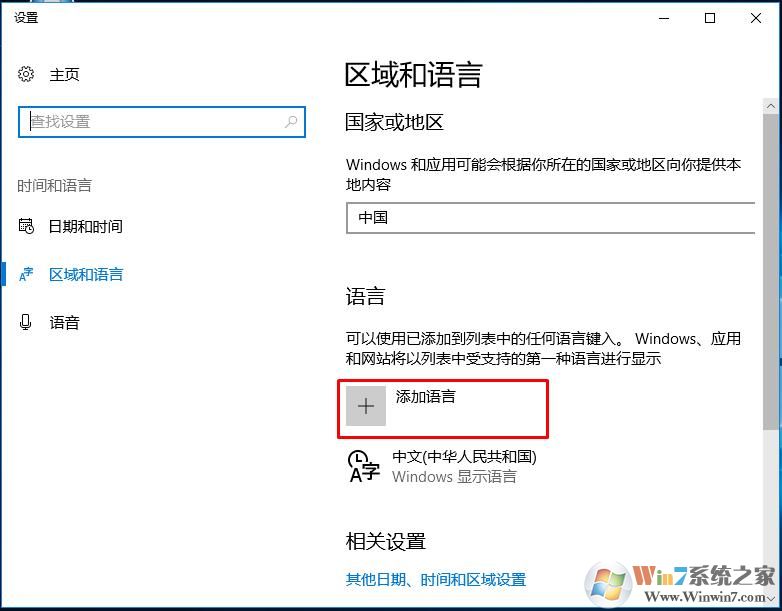Click the 语音 microphone icon

[25, 322]
